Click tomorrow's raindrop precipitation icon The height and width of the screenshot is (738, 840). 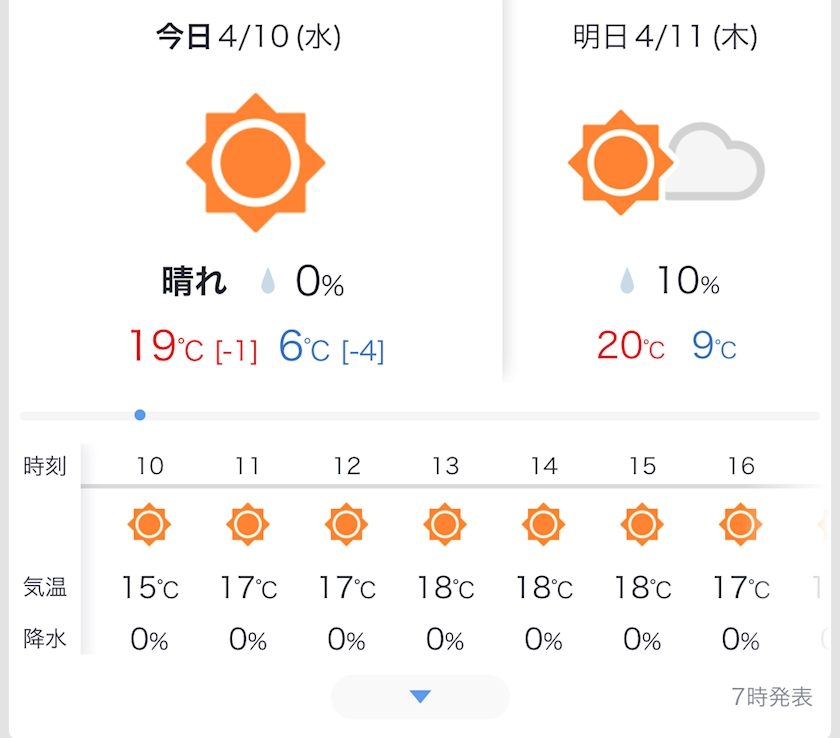(627, 281)
